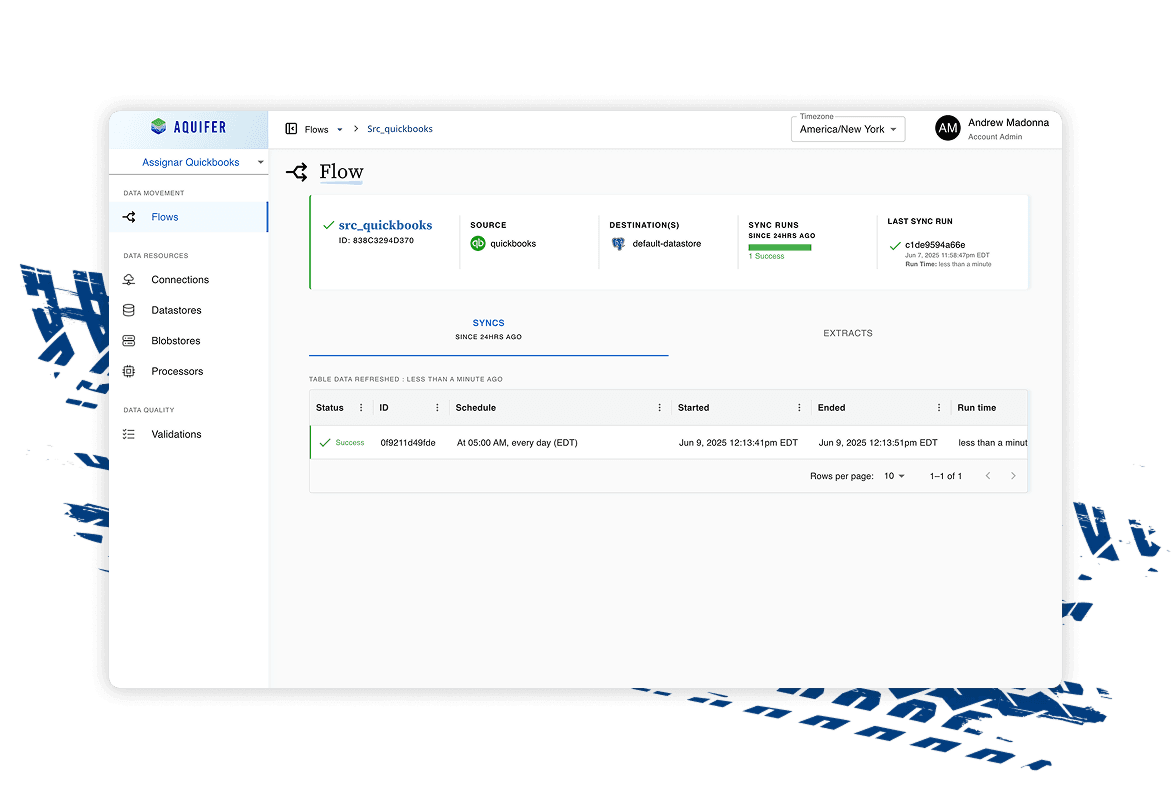Image resolution: width=1171 pixels, height=806 pixels.
Task: Sort by the Schedule column header
Action: 476,408
